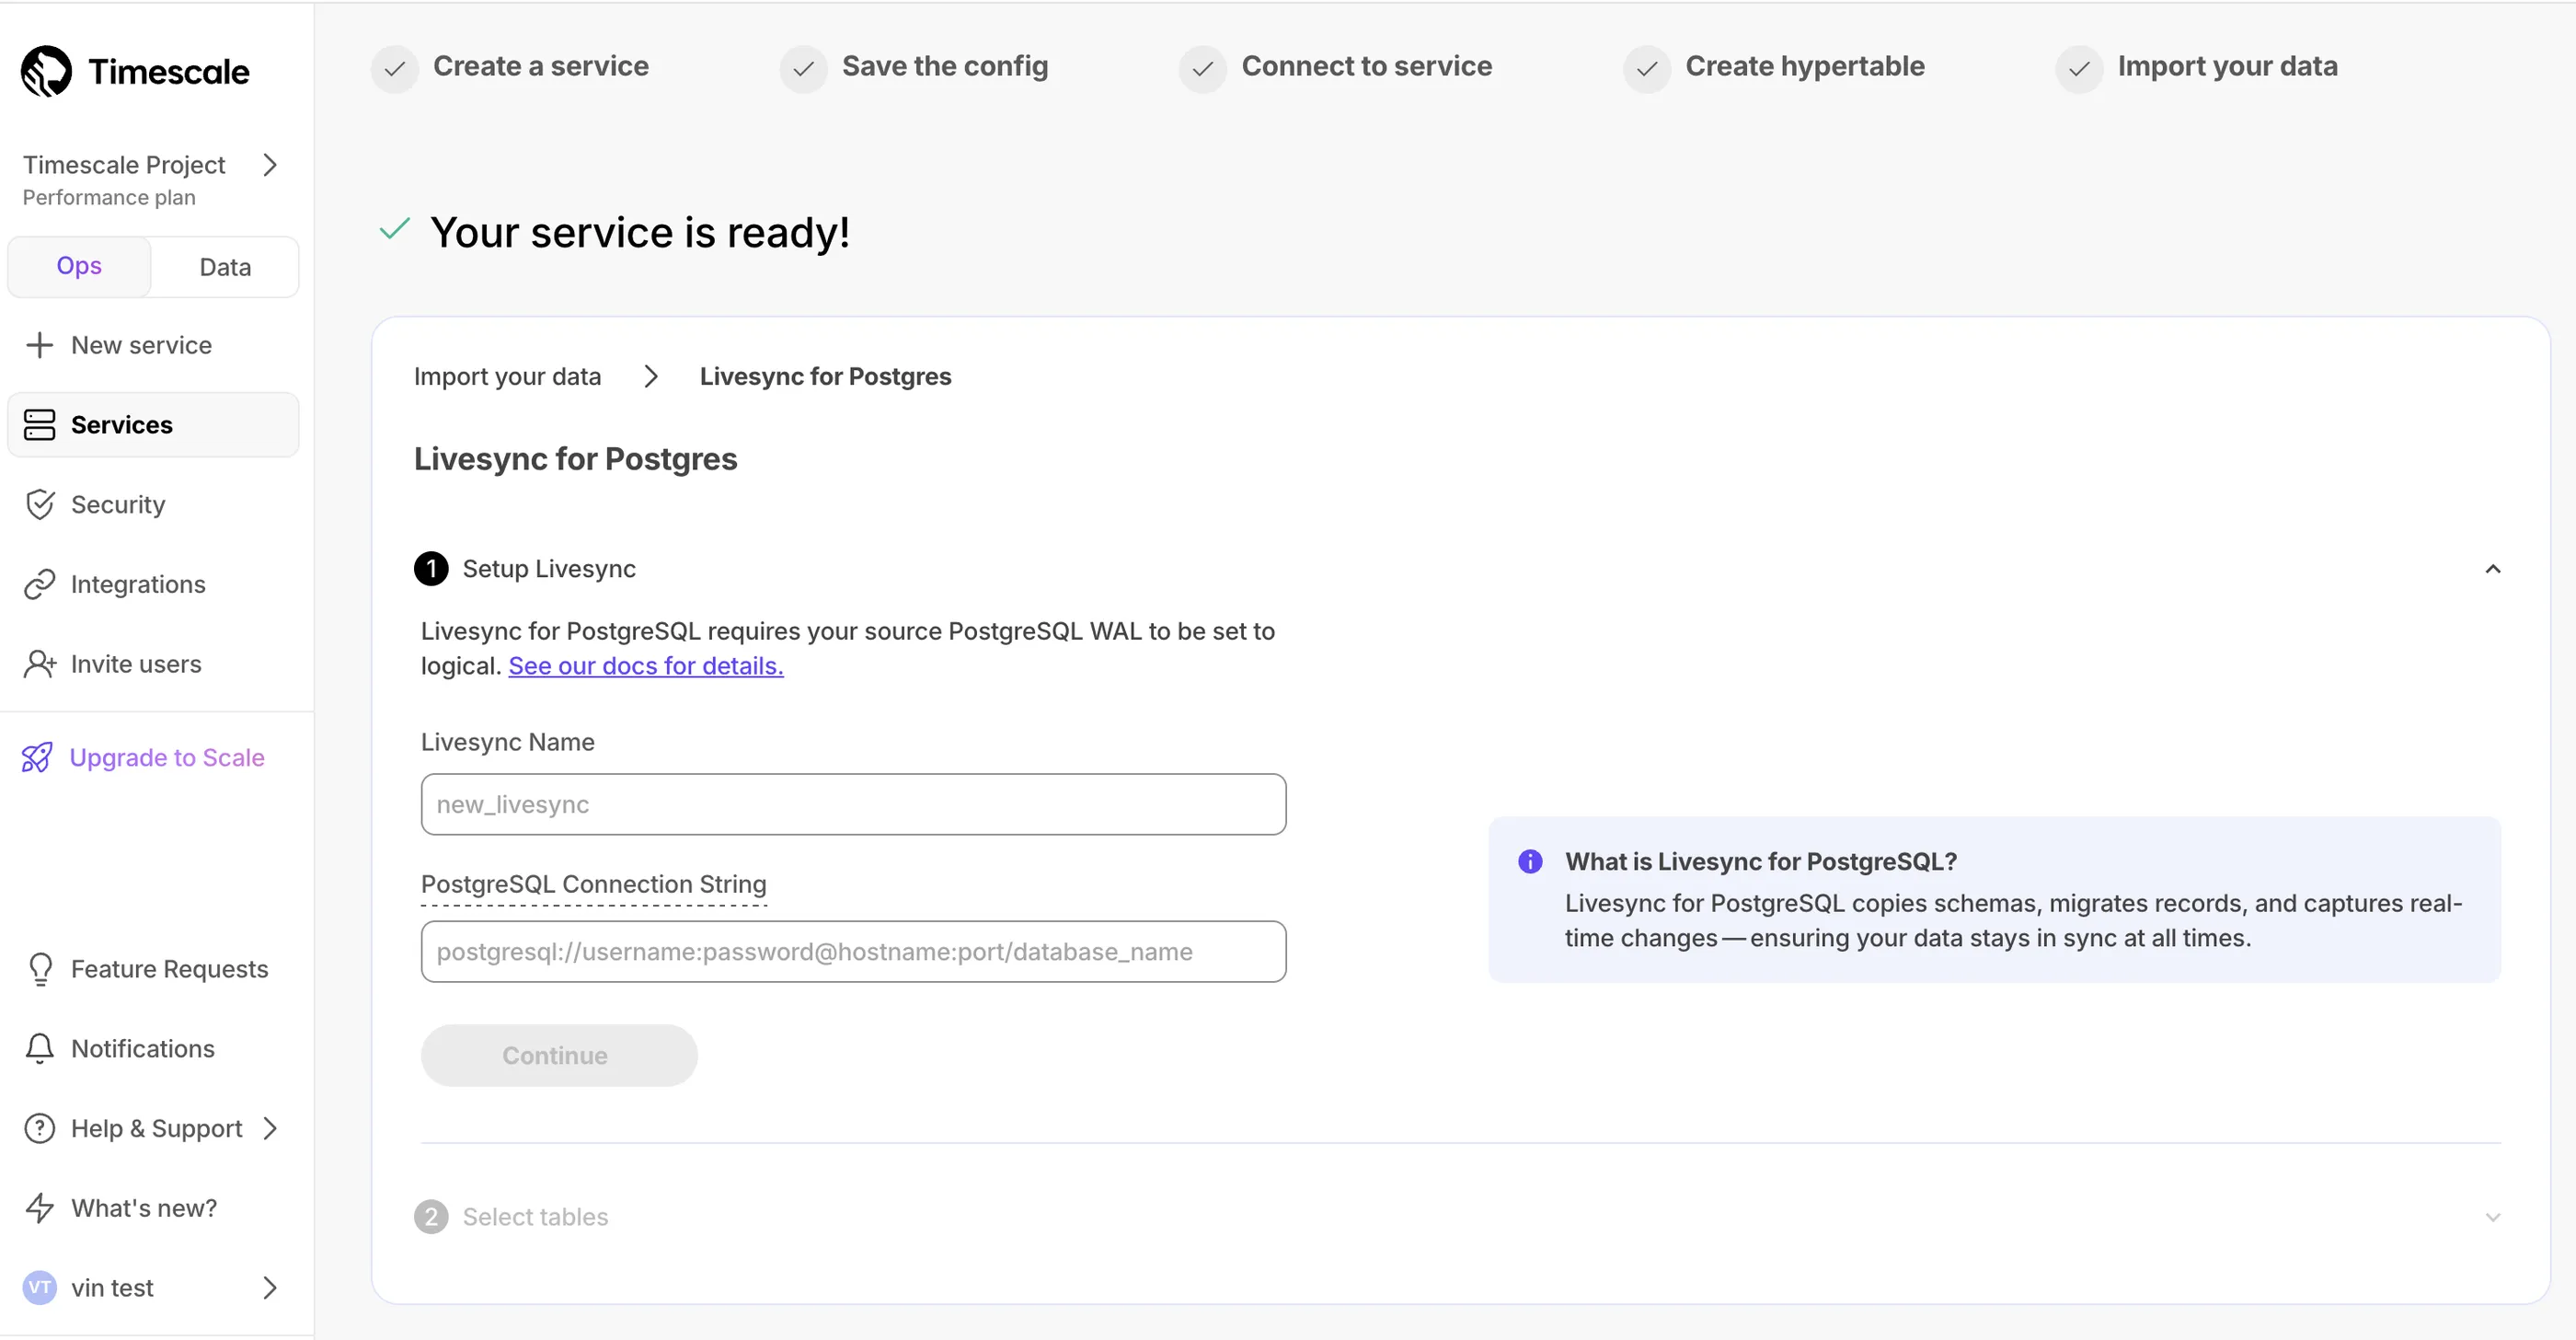Click the Save the config checkmark icon
The width and height of the screenshot is (2576, 1340).
(803, 69)
